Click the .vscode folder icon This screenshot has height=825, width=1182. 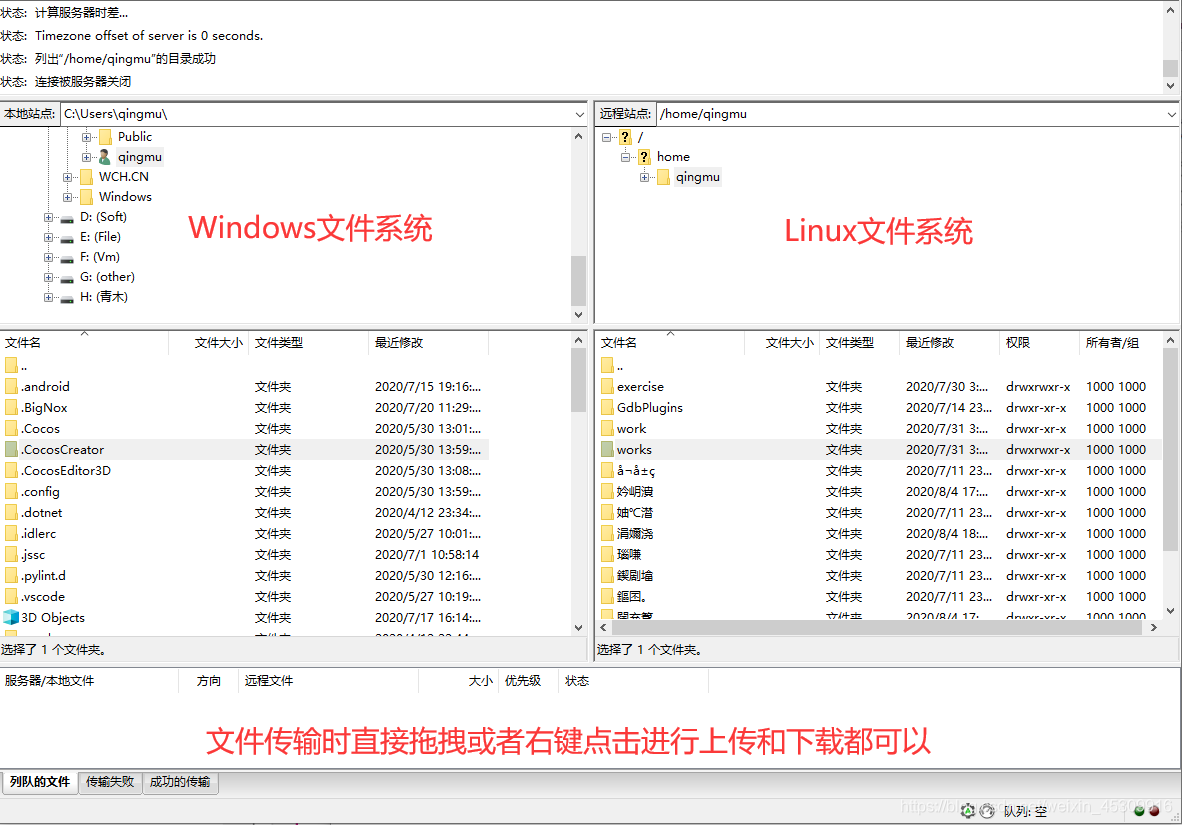(x=11, y=597)
